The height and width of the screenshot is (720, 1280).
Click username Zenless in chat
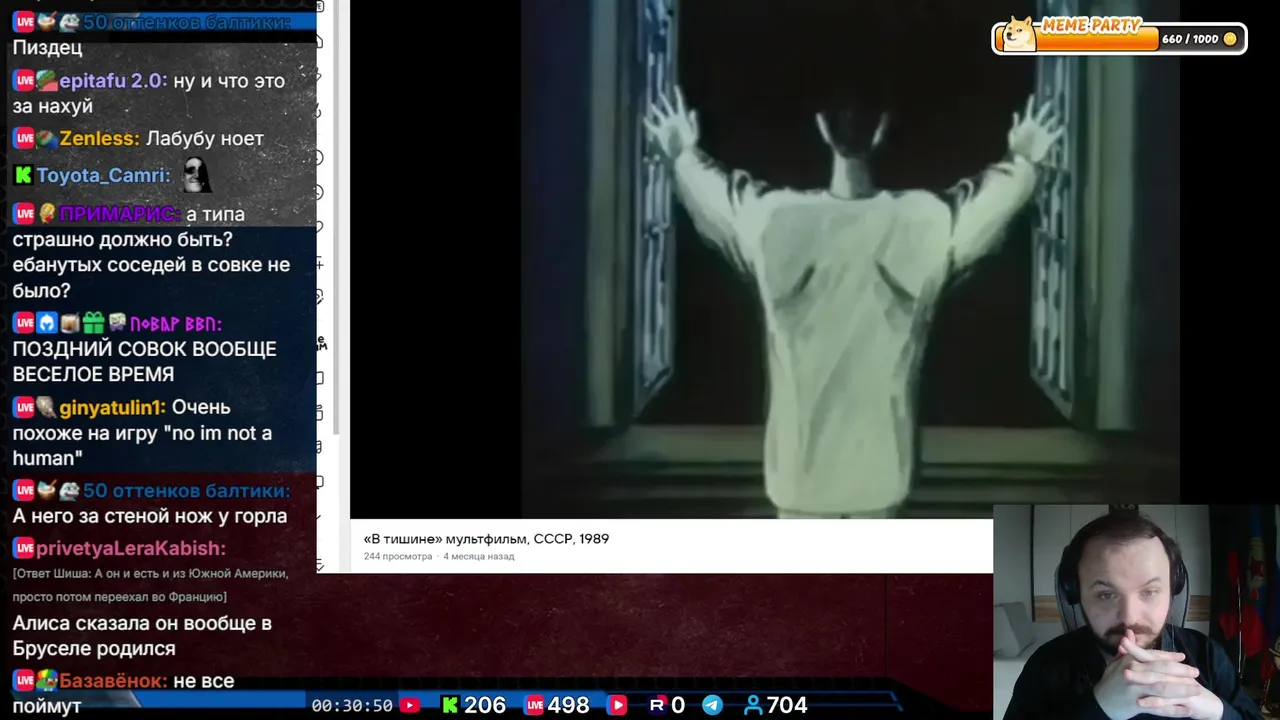[x=99, y=139]
